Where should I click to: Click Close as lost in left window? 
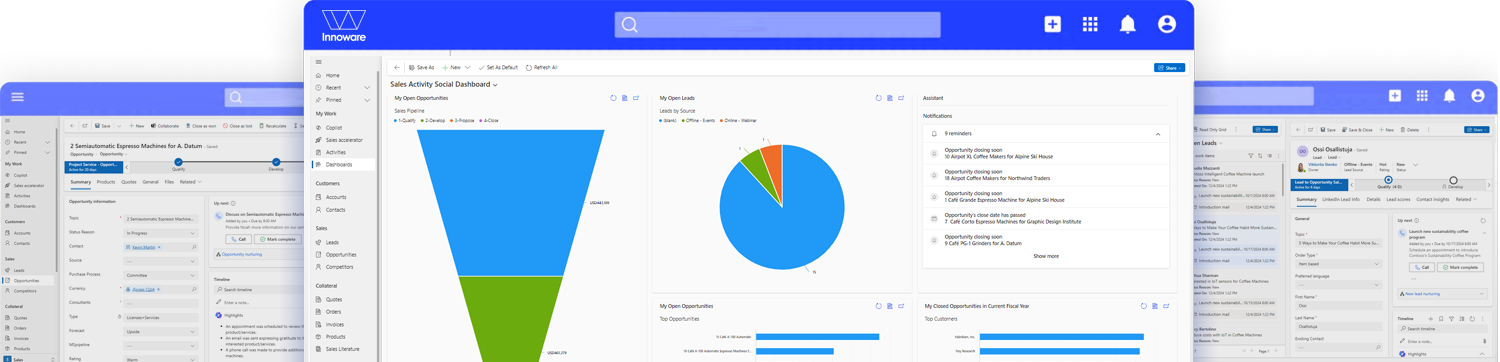(237, 126)
